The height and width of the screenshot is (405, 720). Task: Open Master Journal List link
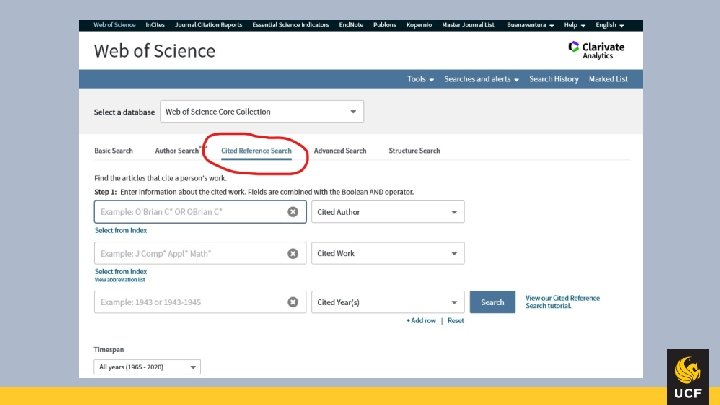pyautogui.click(x=468, y=25)
